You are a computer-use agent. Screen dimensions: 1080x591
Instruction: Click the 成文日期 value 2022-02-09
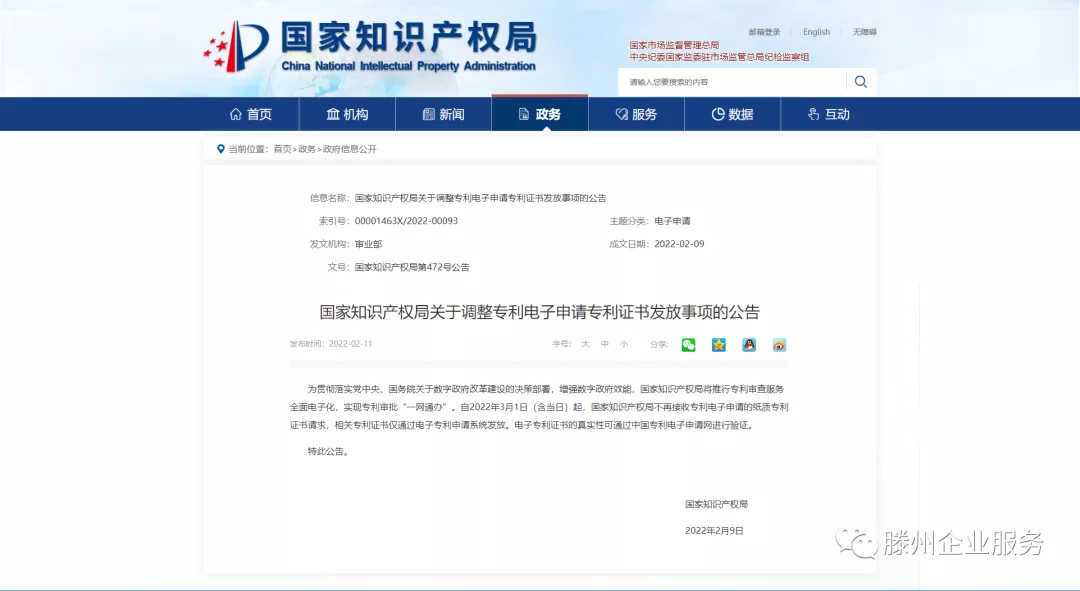pyautogui.click(x=679, y=244)
